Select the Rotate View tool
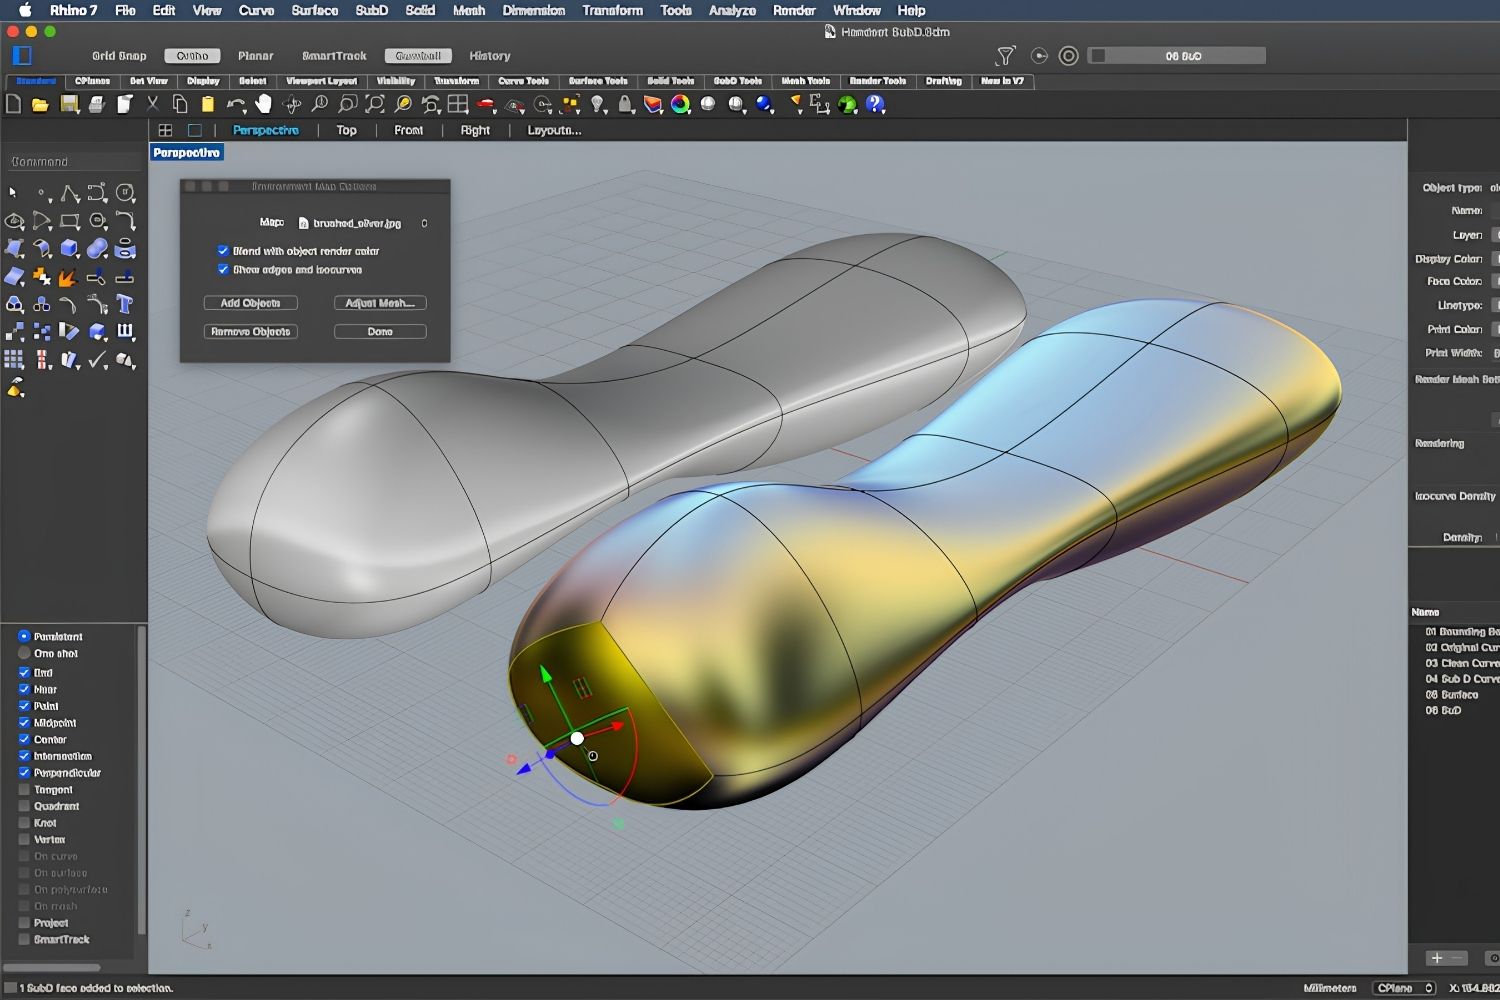This screenshot has width=1500, height=1000. click(292, 104)
